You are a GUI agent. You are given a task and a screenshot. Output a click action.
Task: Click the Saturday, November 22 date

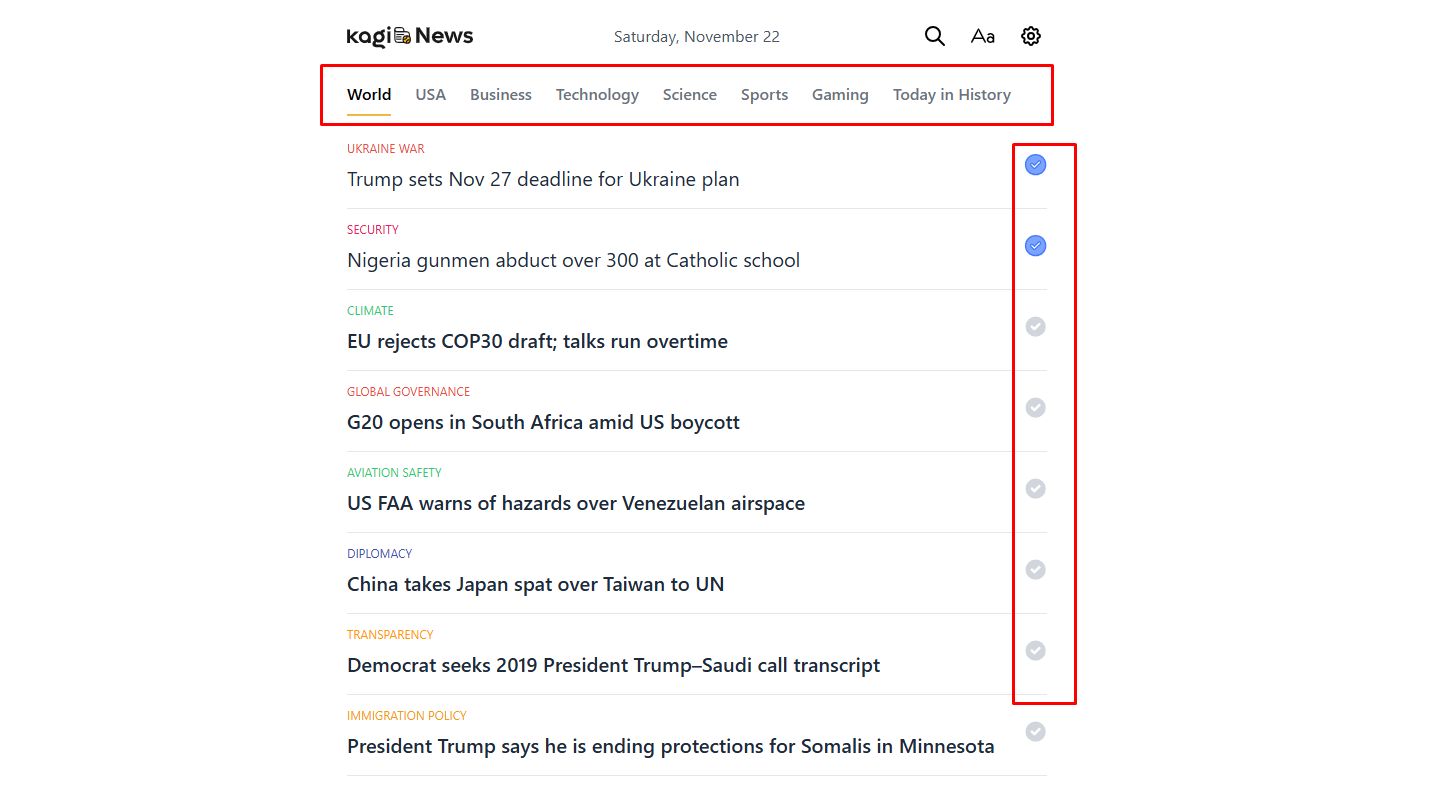[x=696, y=36]
